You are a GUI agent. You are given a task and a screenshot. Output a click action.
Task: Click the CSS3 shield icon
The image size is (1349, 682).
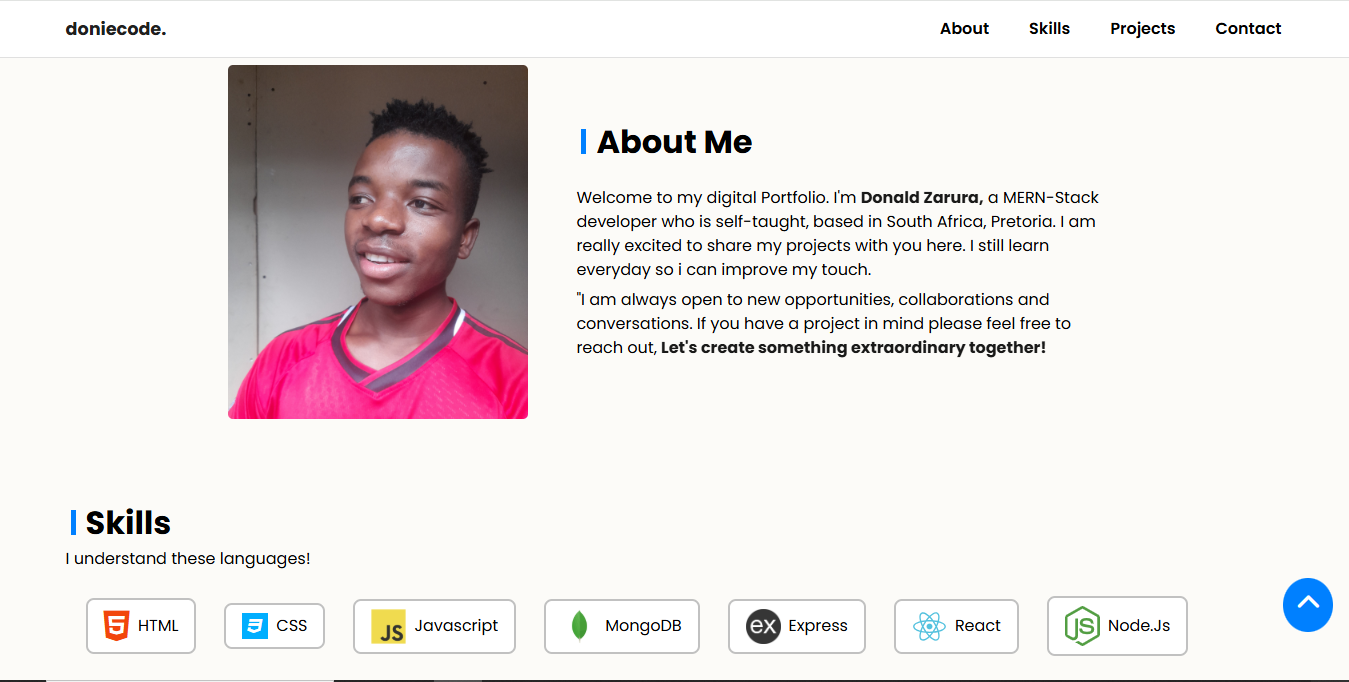tap(255, 626)
